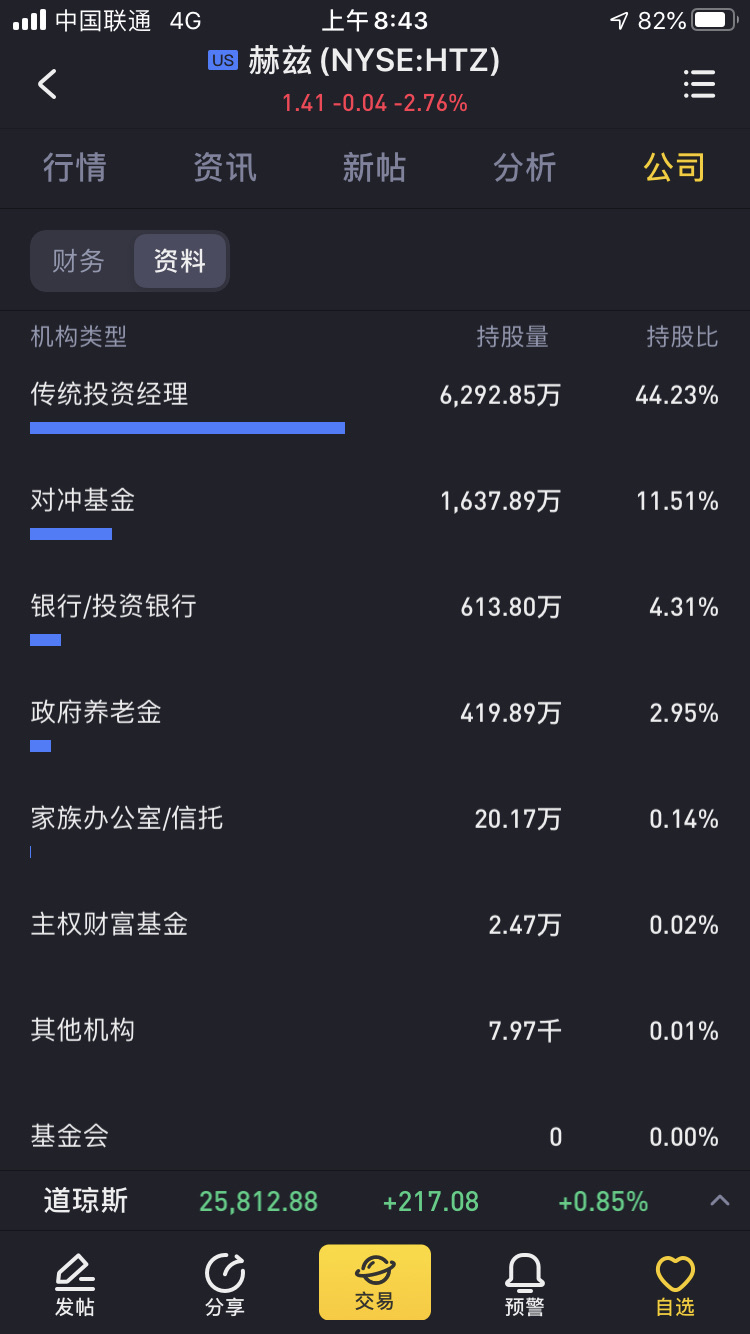Open the list menu icon at top right
Image resolution: width=750 pixels, height=1334 pixels.
699,84
